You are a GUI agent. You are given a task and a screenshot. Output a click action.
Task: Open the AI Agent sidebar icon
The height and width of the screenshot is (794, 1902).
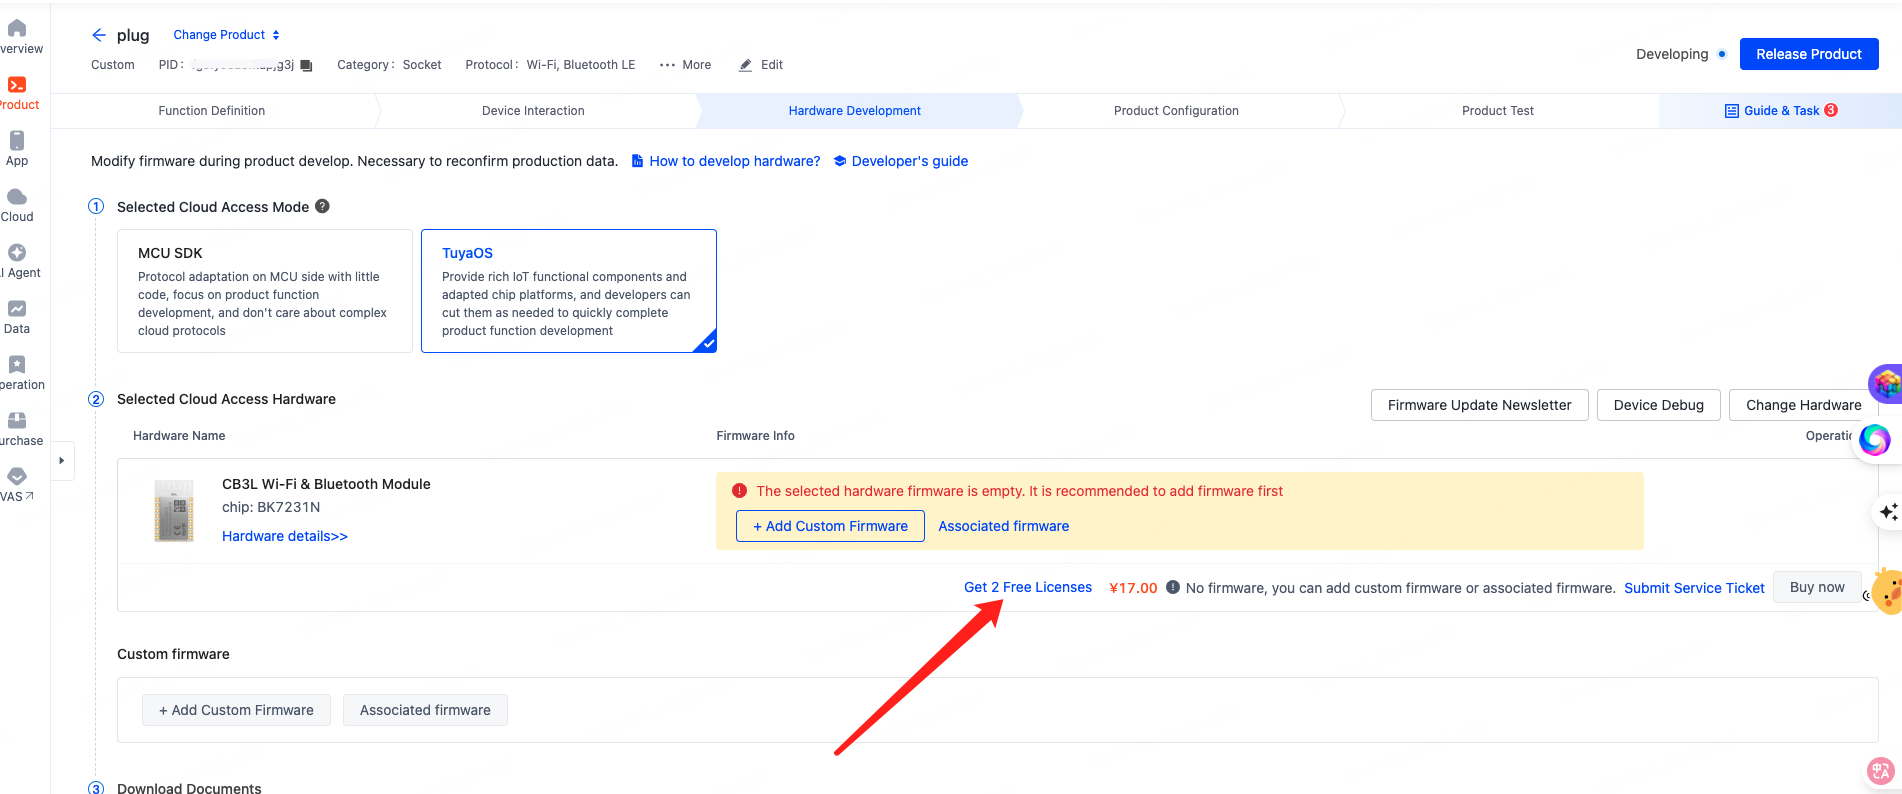pos(17,253)
